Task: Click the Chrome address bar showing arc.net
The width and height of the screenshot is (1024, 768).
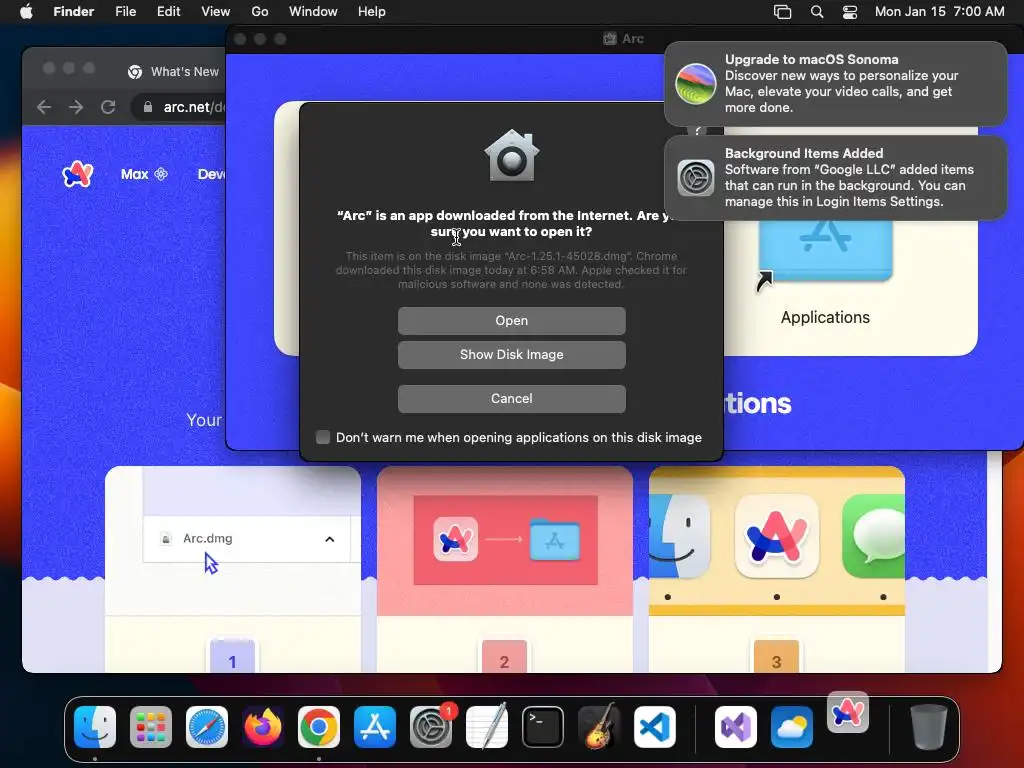Action: pyautogui.click(x=179, y=107)
